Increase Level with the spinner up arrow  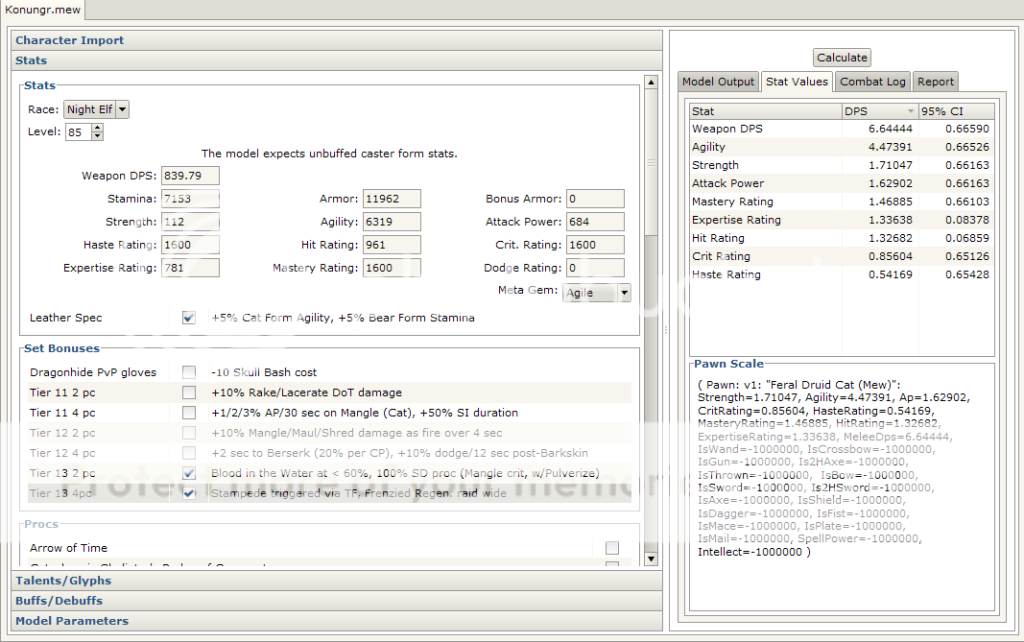tap(97, 128)
